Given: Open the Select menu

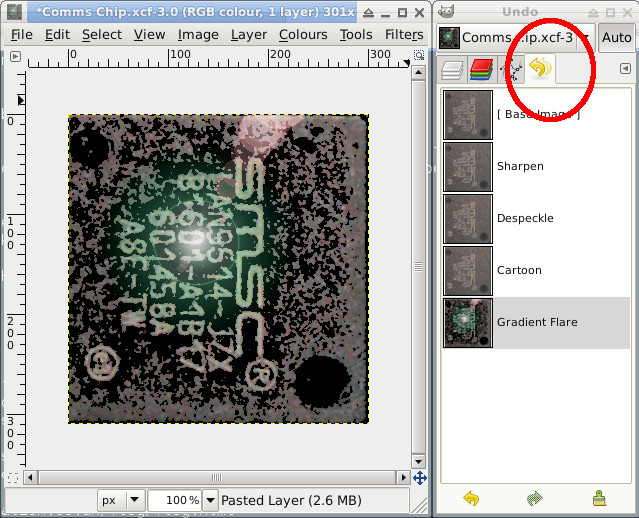Looking at the screenshot, I should [102, 35].
